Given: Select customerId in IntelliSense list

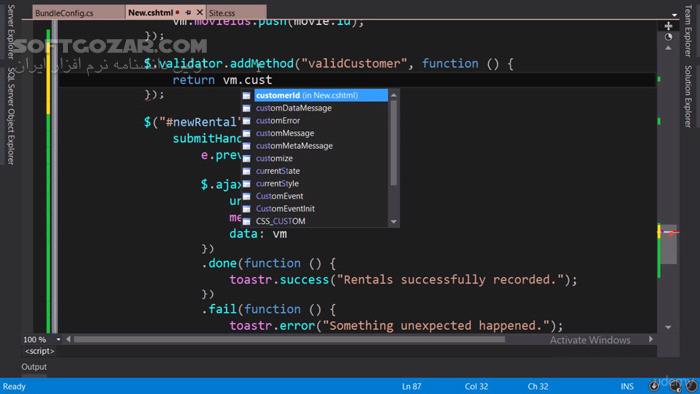Looking at the screenshot, I should coord(321,95).
